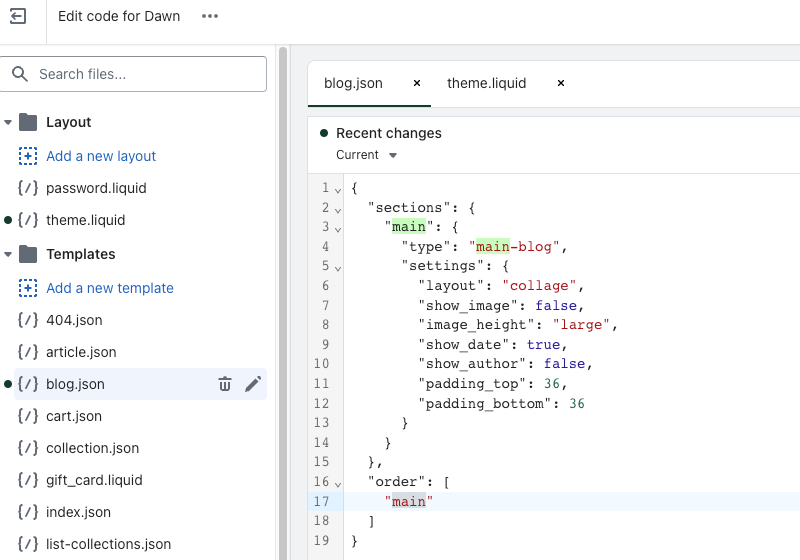Click the Add a new template link
Image resolution: width=800 pixels, height=560 pixels.
coord(110,288)
